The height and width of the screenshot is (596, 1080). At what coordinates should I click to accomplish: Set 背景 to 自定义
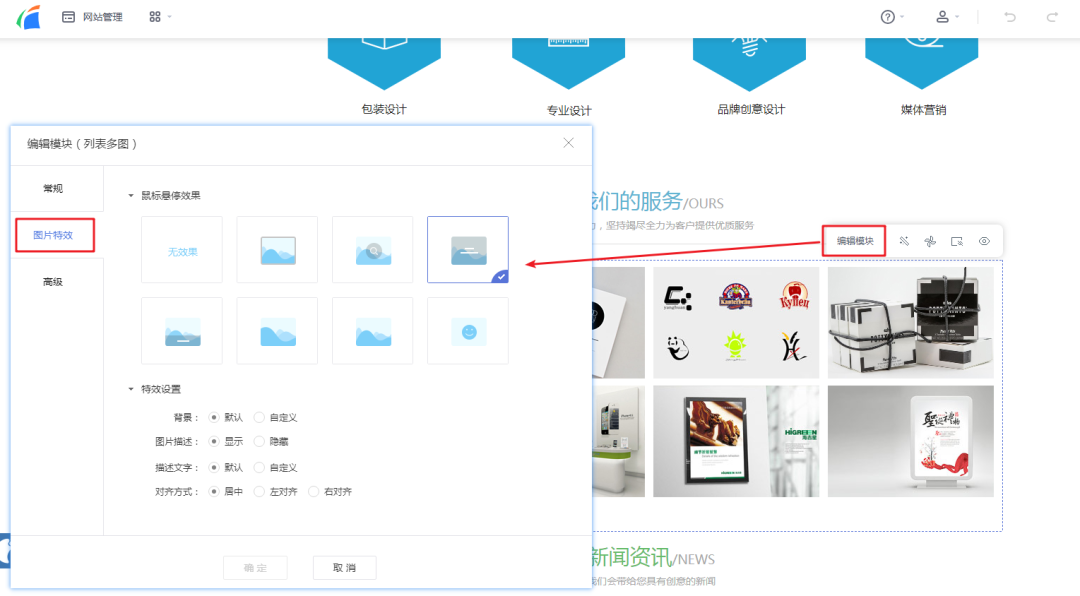(x=259, y=418)
